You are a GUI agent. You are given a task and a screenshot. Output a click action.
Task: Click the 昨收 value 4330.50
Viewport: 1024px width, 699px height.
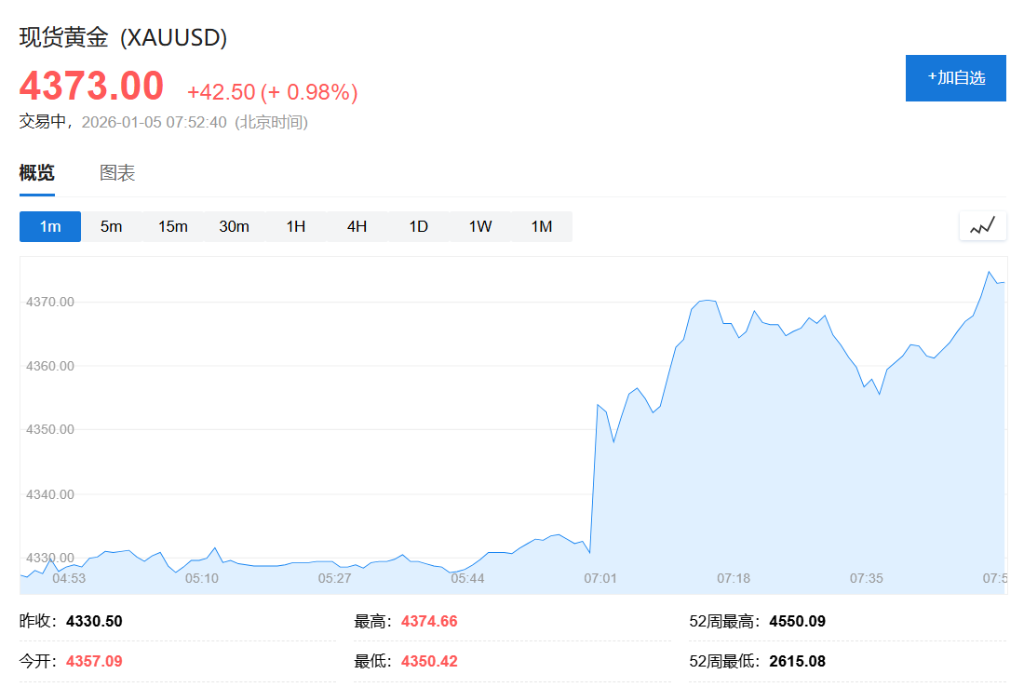pos(94,621)
